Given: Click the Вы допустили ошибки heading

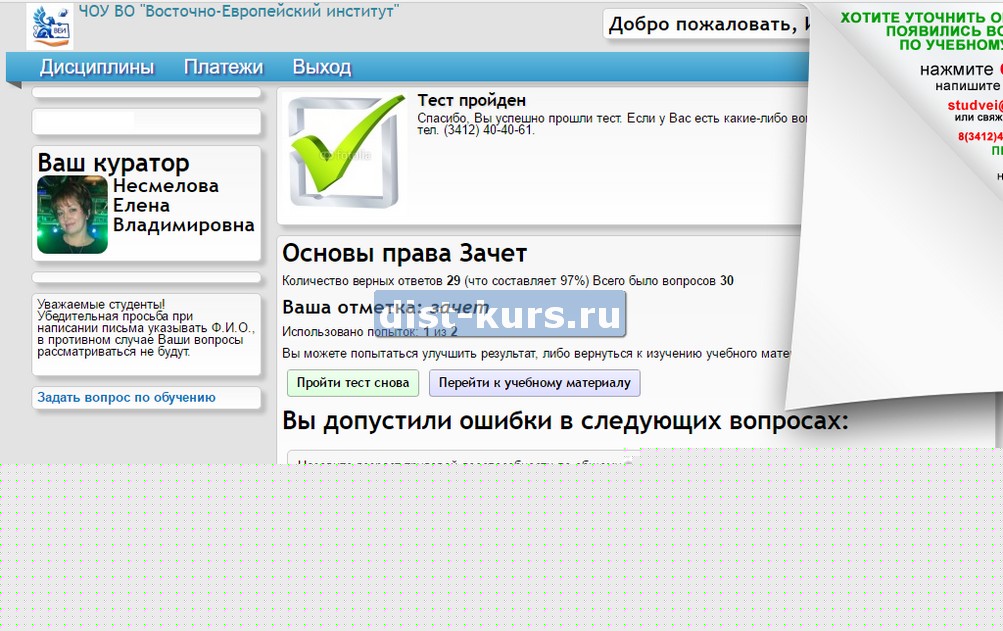Looking at the screenshot, I should click(x=565, y=420).
